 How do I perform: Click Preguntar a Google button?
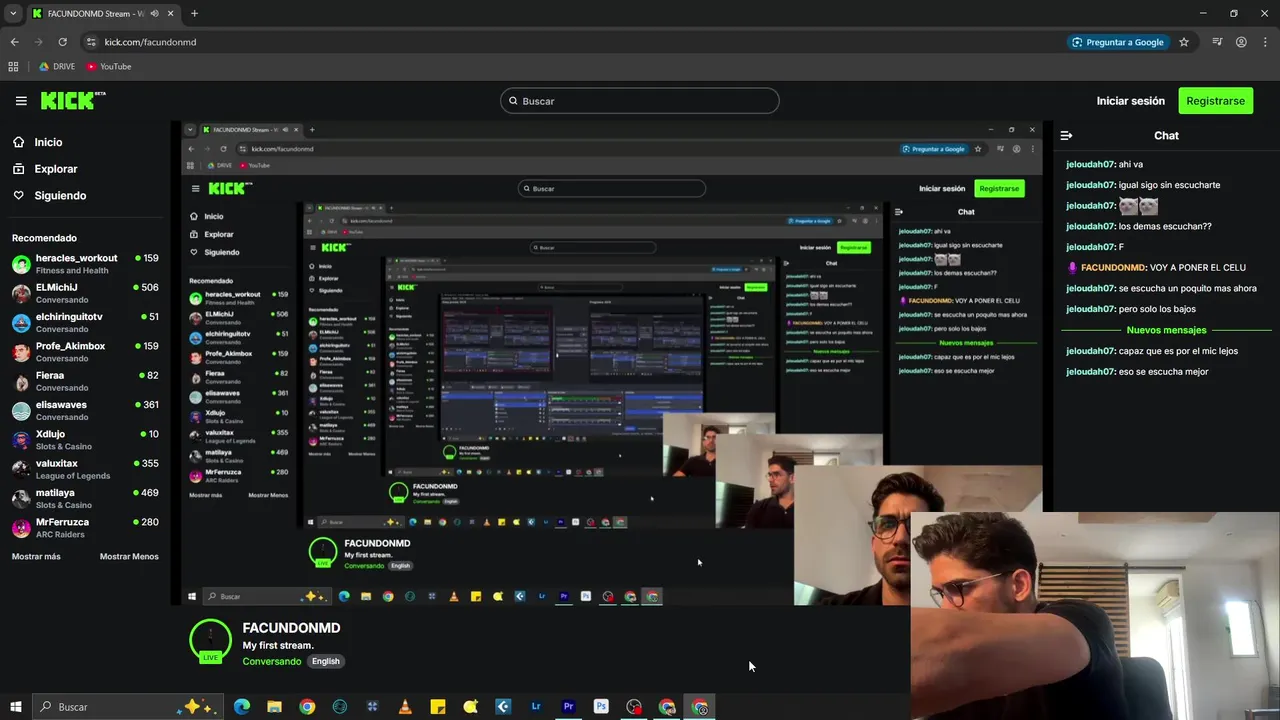pos(1117,42)
